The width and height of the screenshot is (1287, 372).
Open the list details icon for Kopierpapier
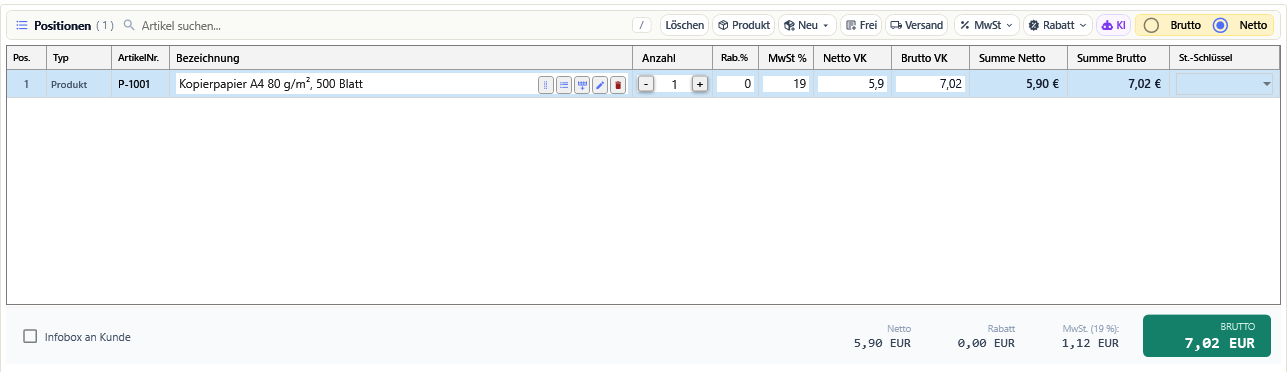(x=564, y=85)
